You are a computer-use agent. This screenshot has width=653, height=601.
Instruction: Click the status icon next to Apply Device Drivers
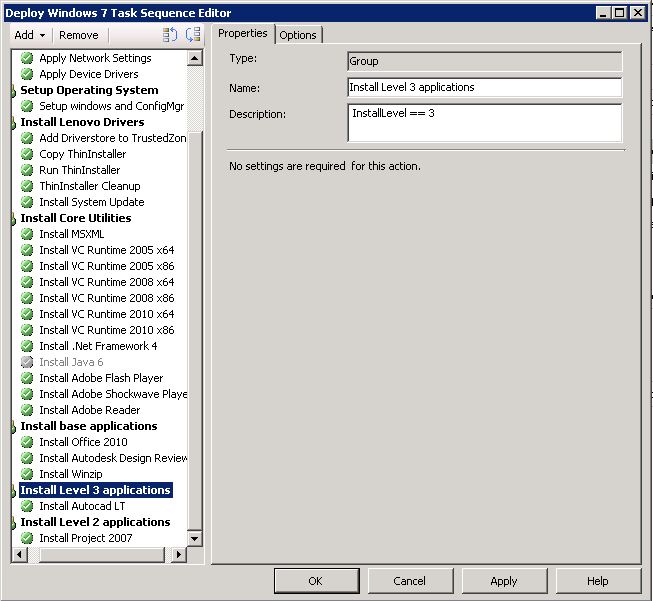pos(27,74)
